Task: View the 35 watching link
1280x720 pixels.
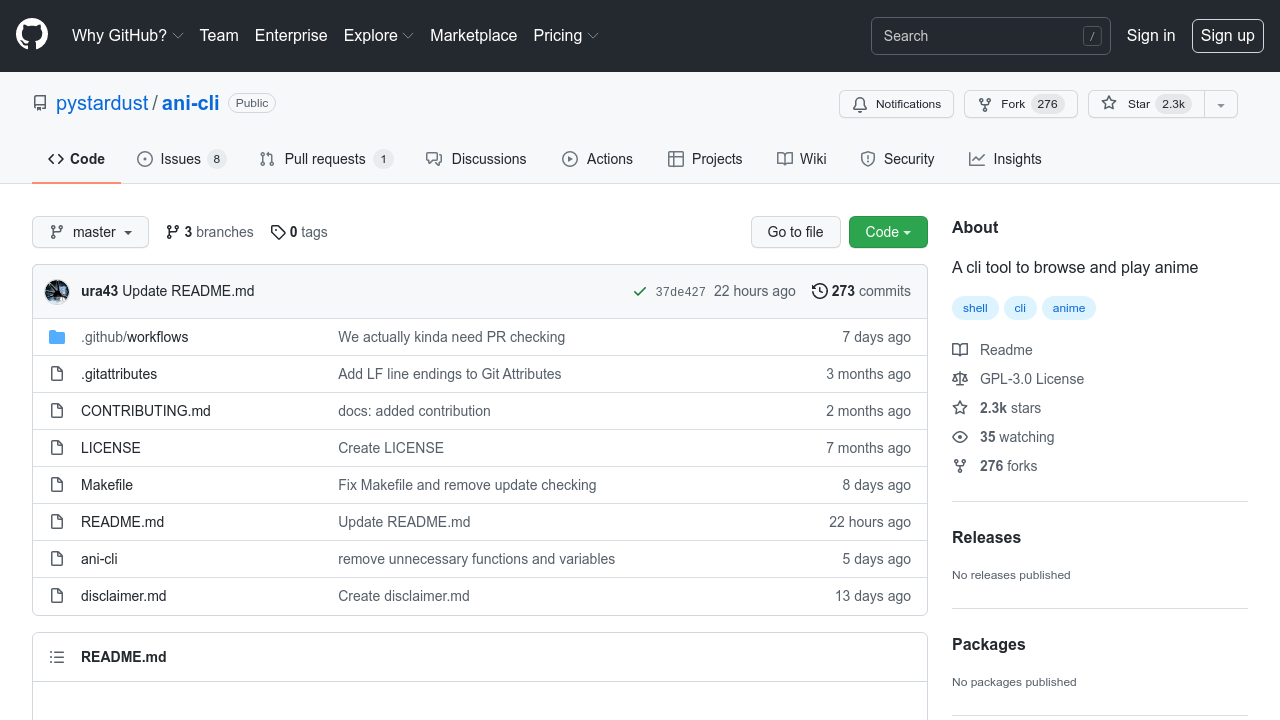Action: 1003,437
